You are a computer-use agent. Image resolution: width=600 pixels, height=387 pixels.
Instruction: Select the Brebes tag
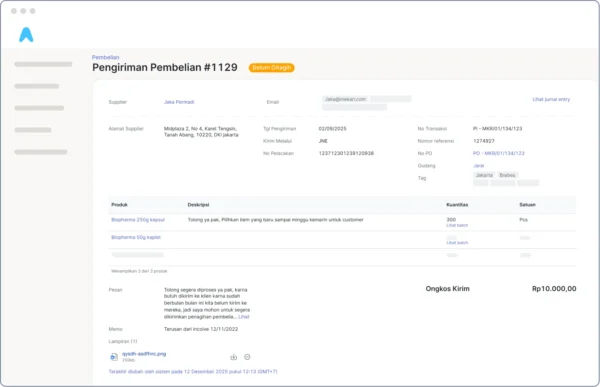tap(507, 175)
